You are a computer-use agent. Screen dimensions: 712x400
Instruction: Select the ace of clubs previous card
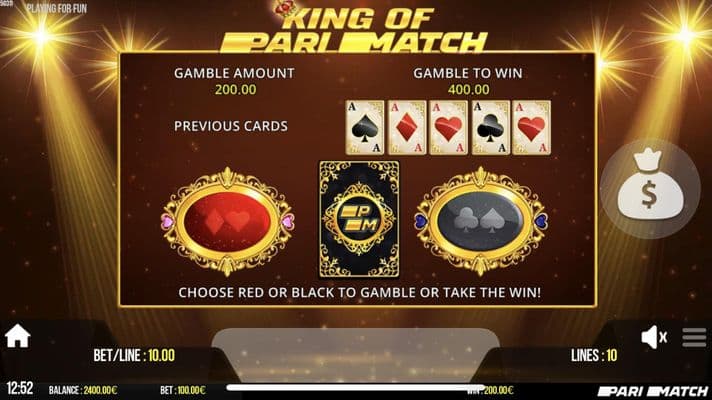click(490, 128)
